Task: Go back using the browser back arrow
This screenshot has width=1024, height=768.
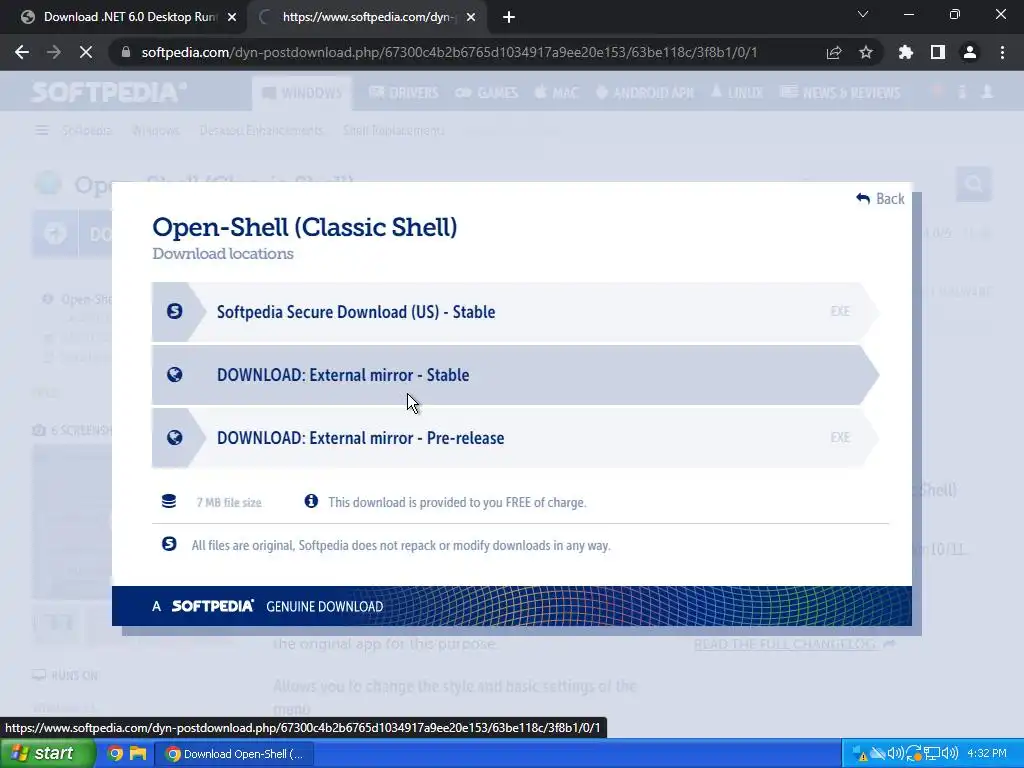Action: click(x=22, y=52)
